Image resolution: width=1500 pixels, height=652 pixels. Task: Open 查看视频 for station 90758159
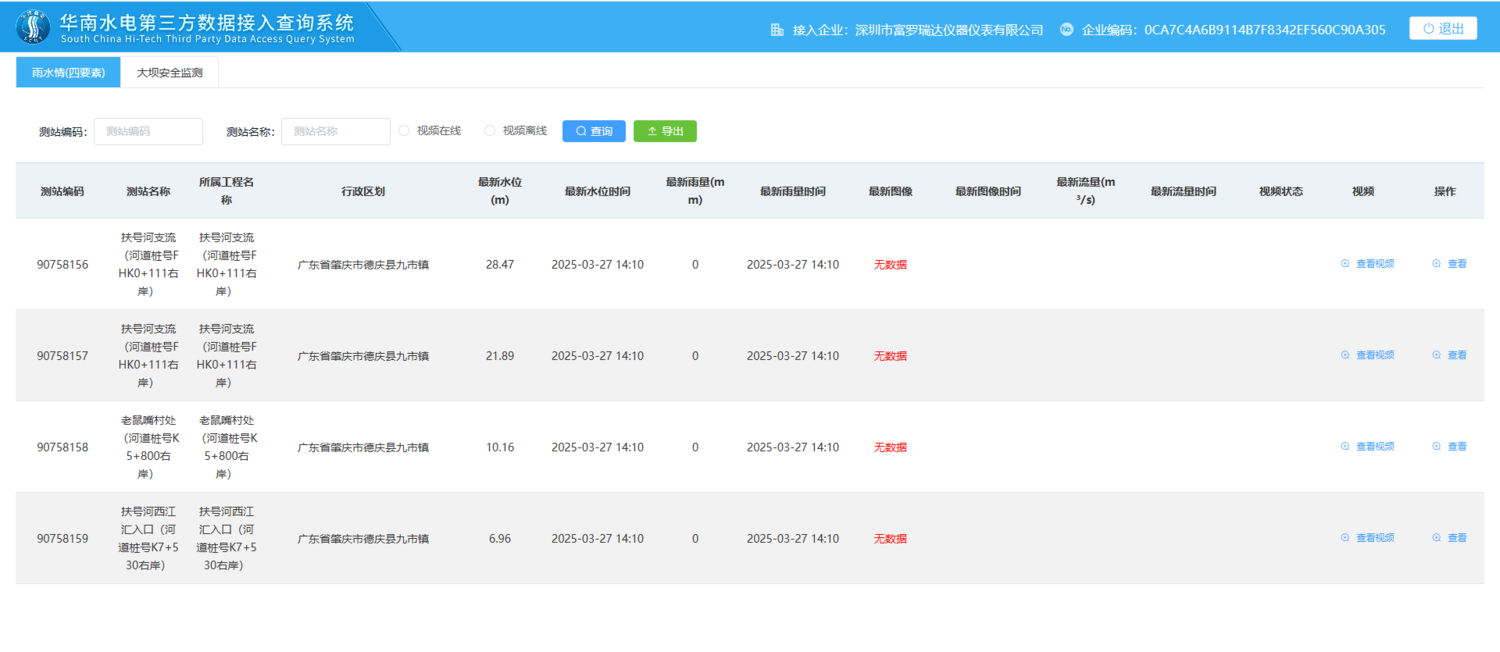(1367, 538)
